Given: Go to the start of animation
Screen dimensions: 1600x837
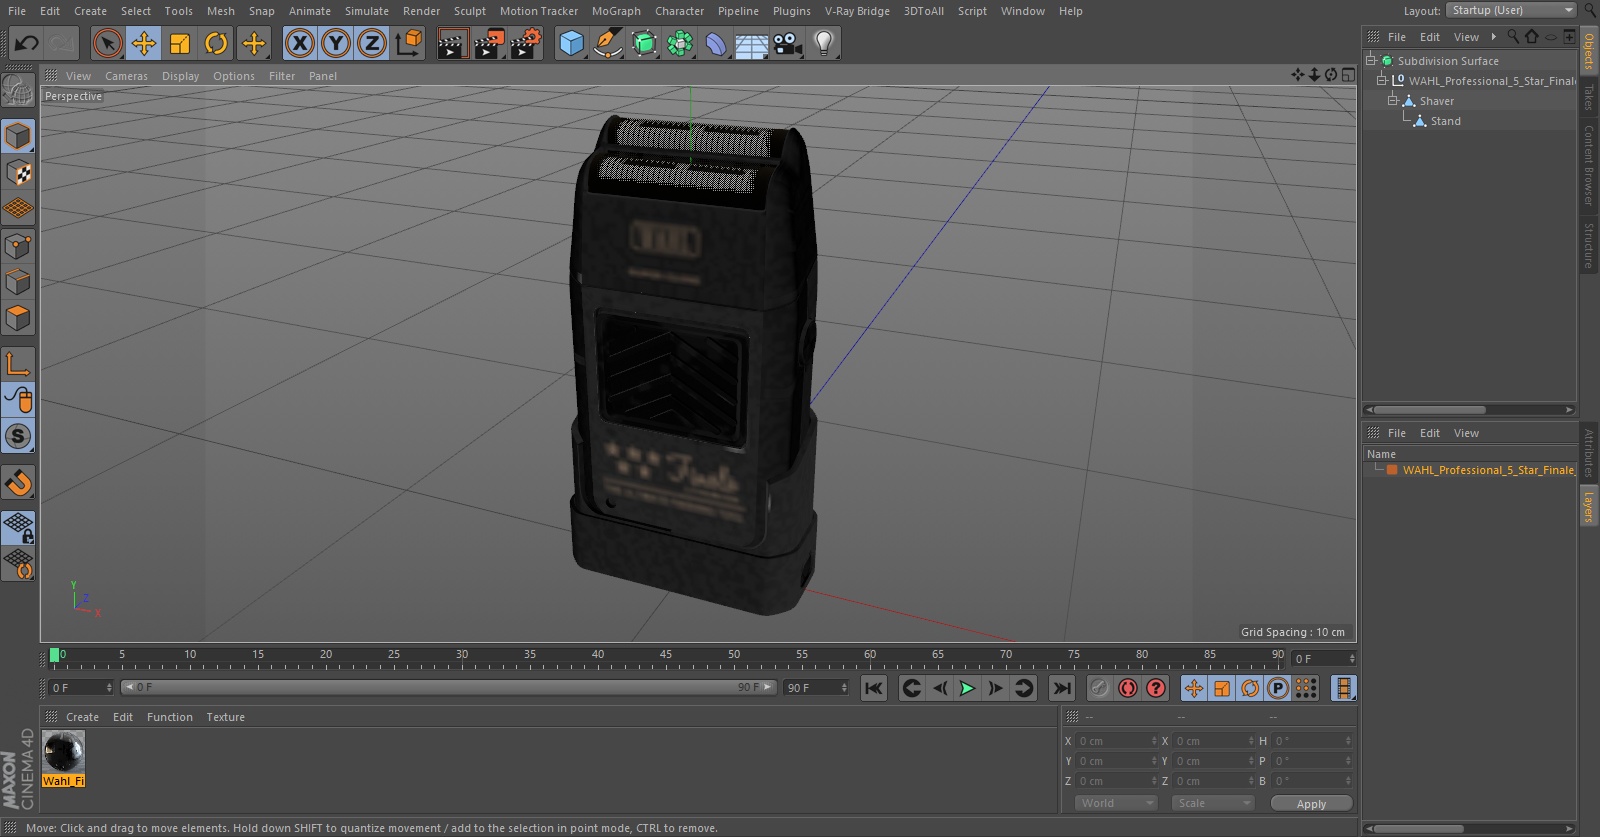Looking at the screenshot, I should pyautogui.click(x=874, y=688).
